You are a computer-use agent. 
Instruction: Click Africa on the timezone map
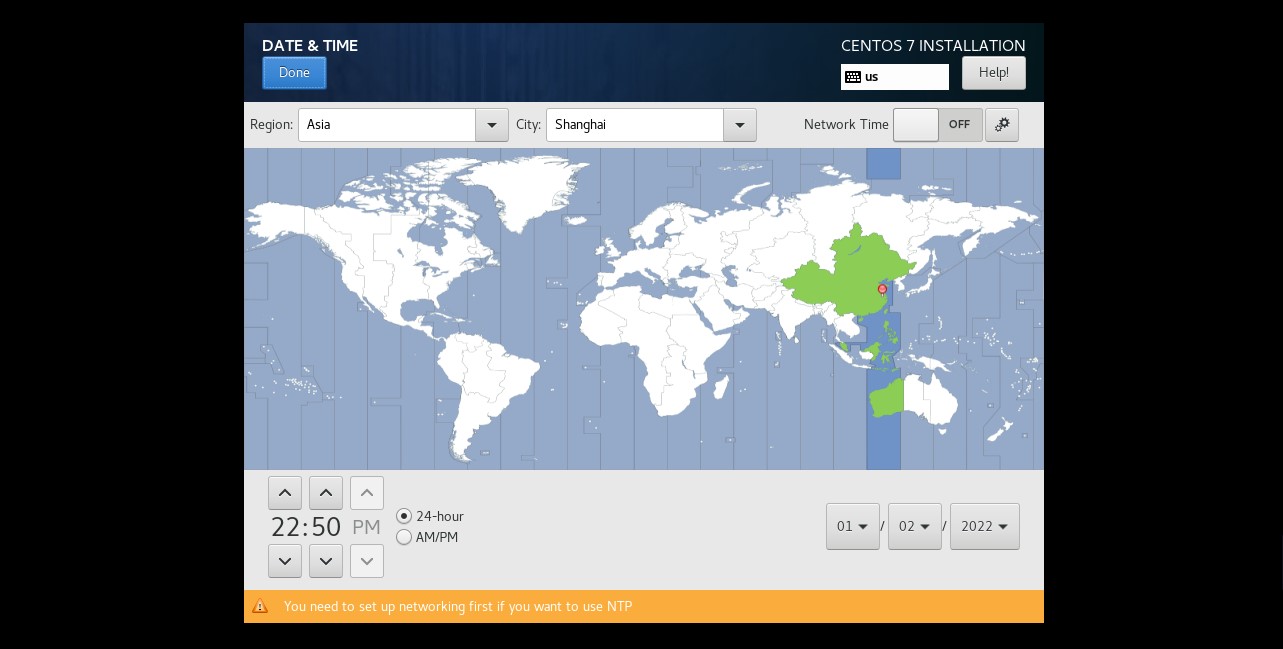pyautogui.click(x=655, y=350)
